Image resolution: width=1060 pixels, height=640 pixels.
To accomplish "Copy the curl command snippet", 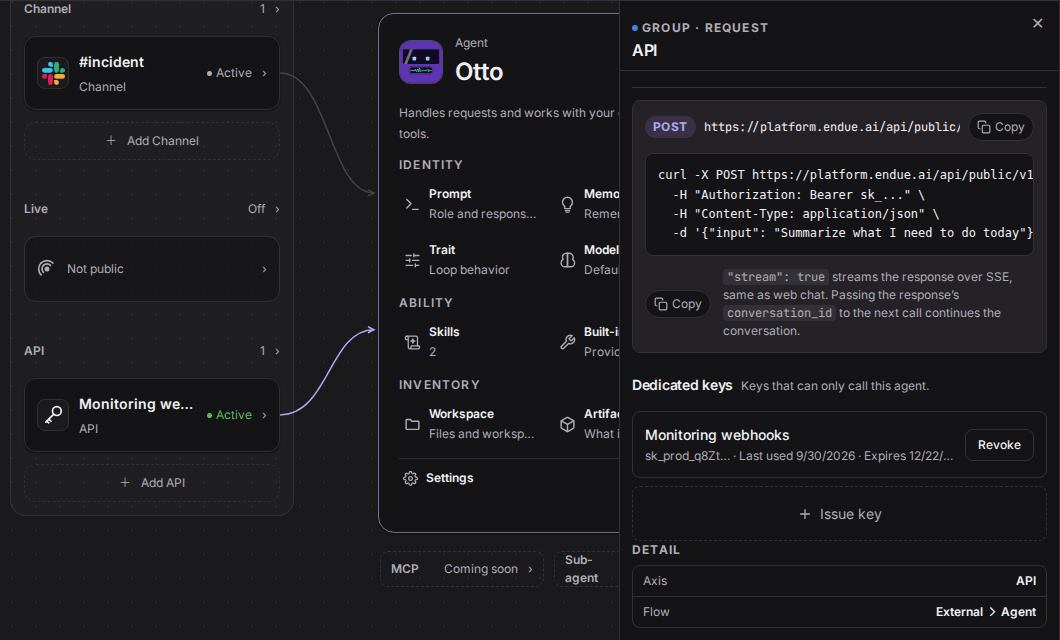I will tap(677, 304).
